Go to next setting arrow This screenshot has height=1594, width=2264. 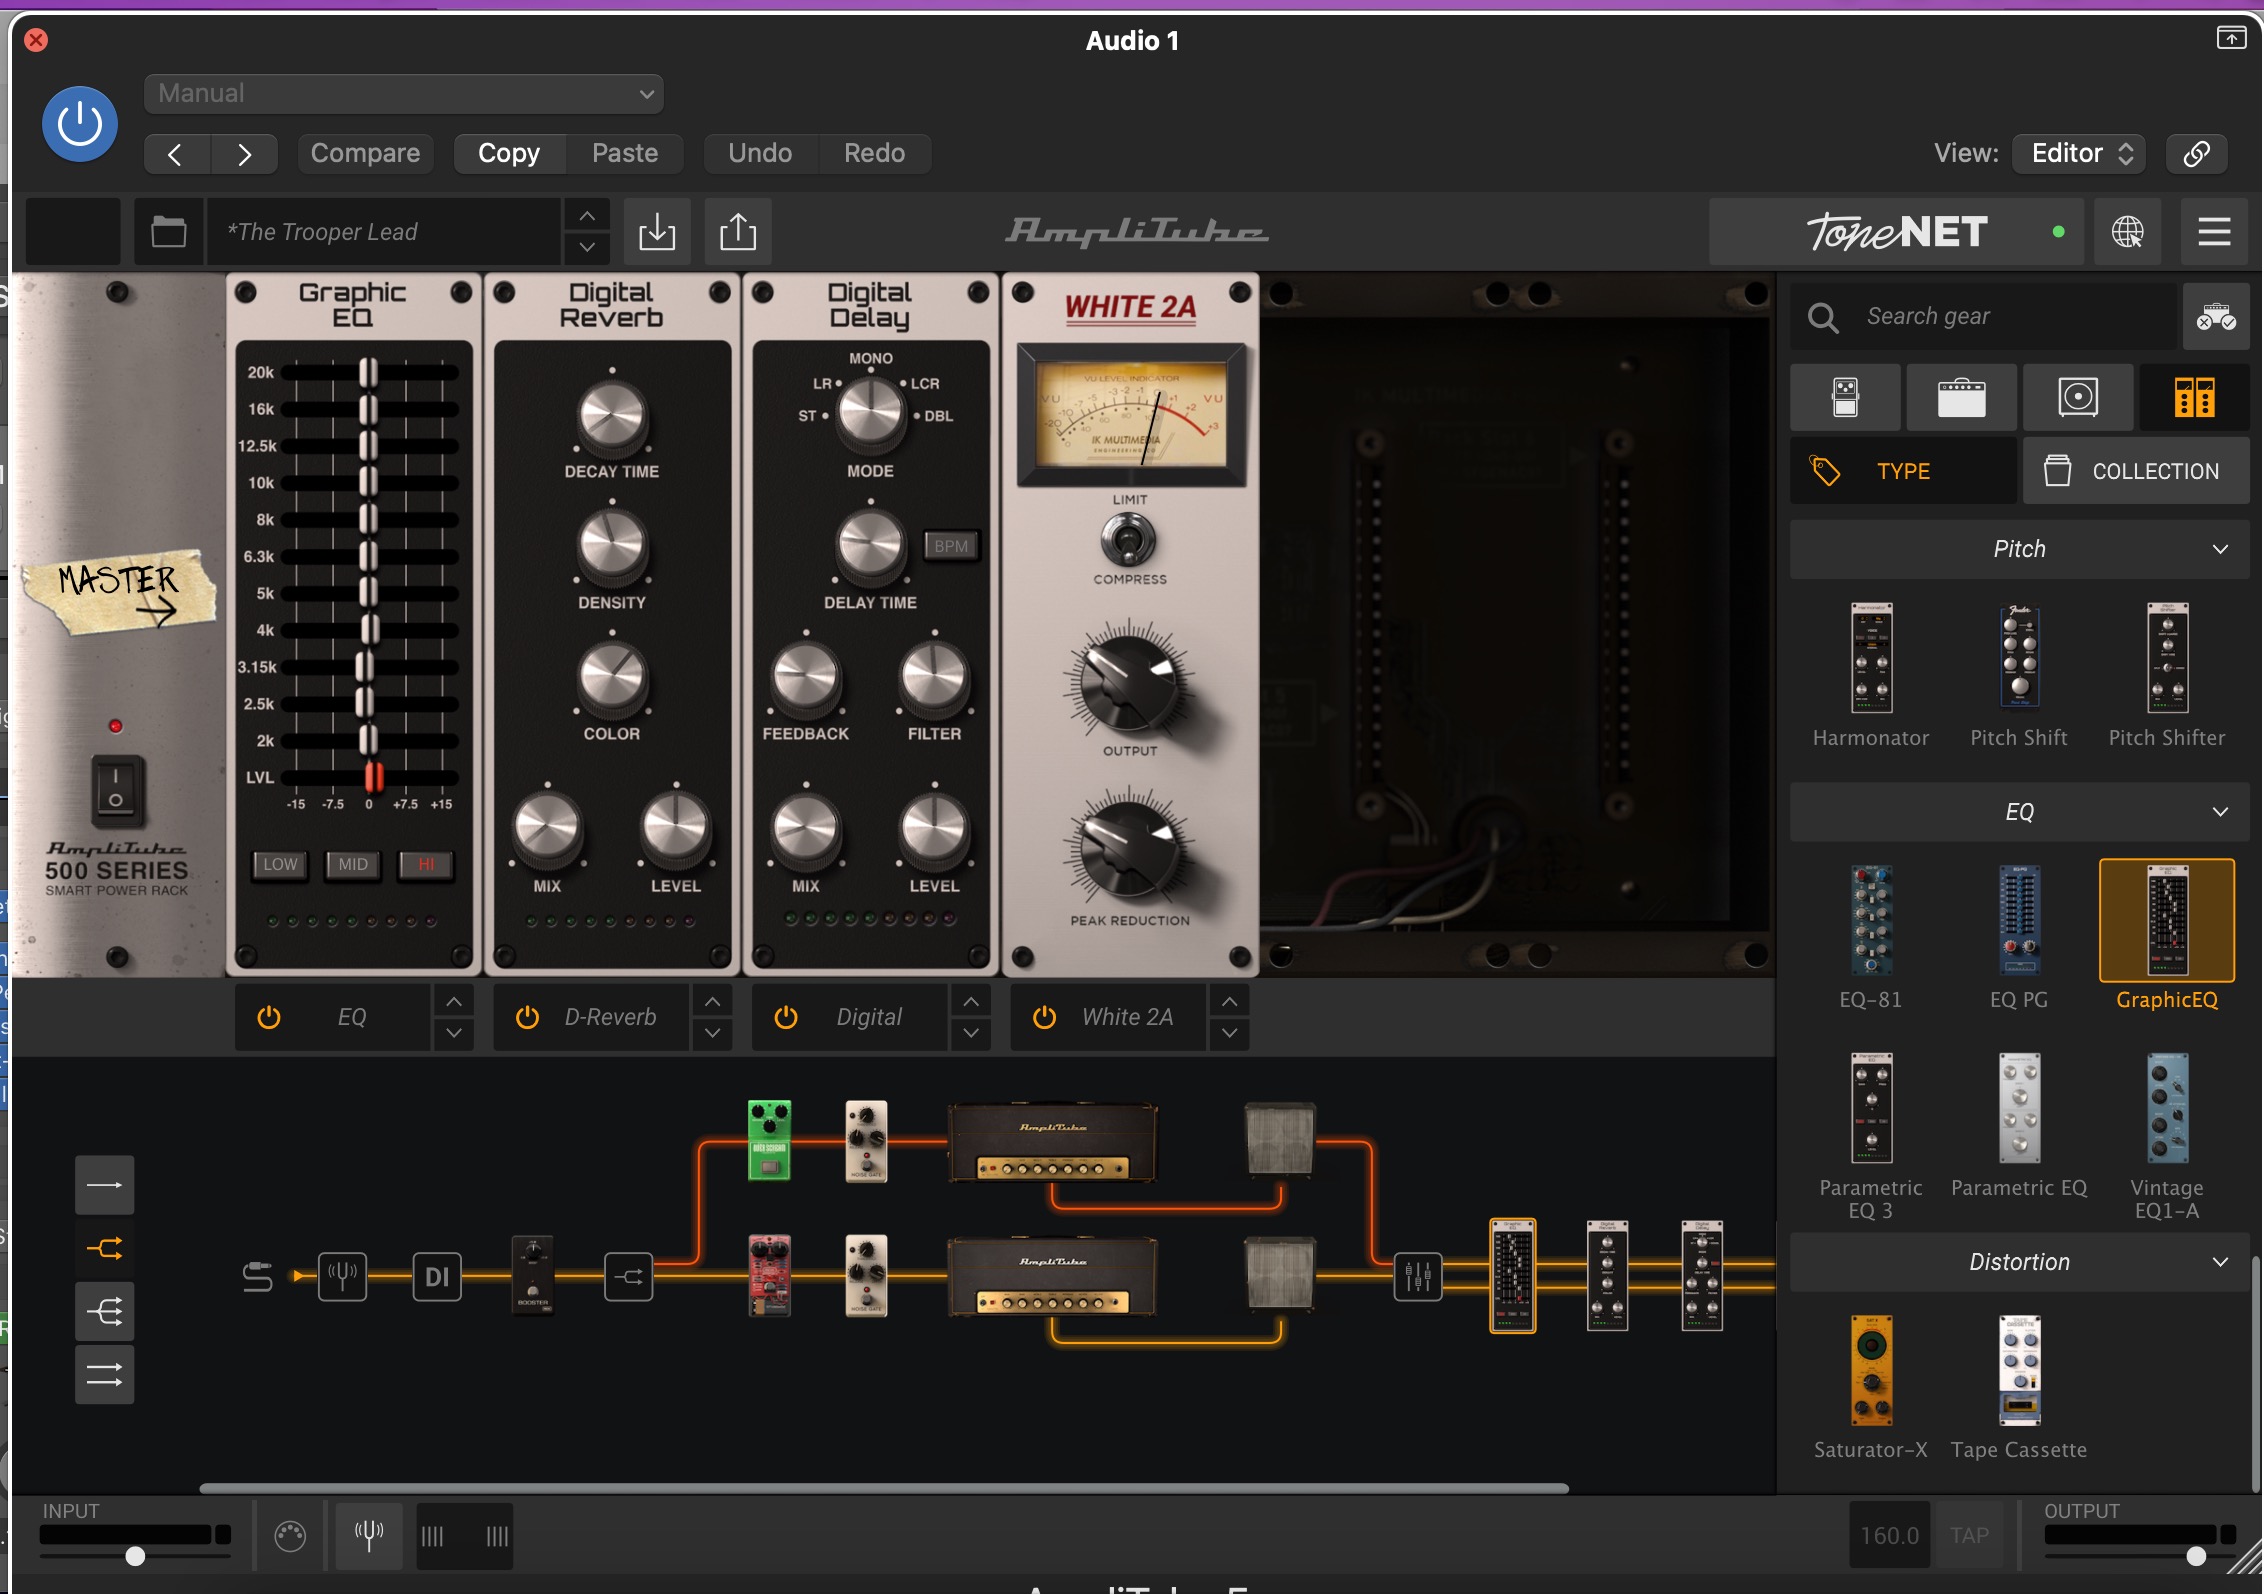(244, 154)
